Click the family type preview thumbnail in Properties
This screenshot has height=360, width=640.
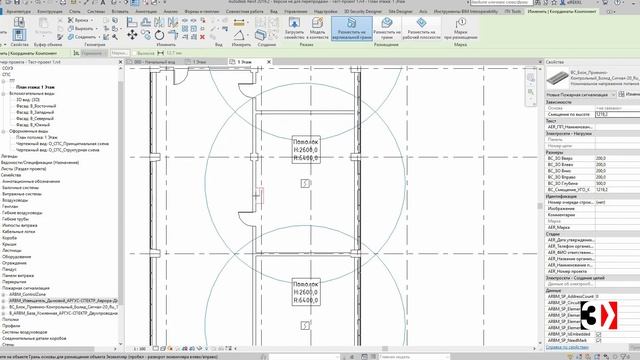[x=558, y=78]
